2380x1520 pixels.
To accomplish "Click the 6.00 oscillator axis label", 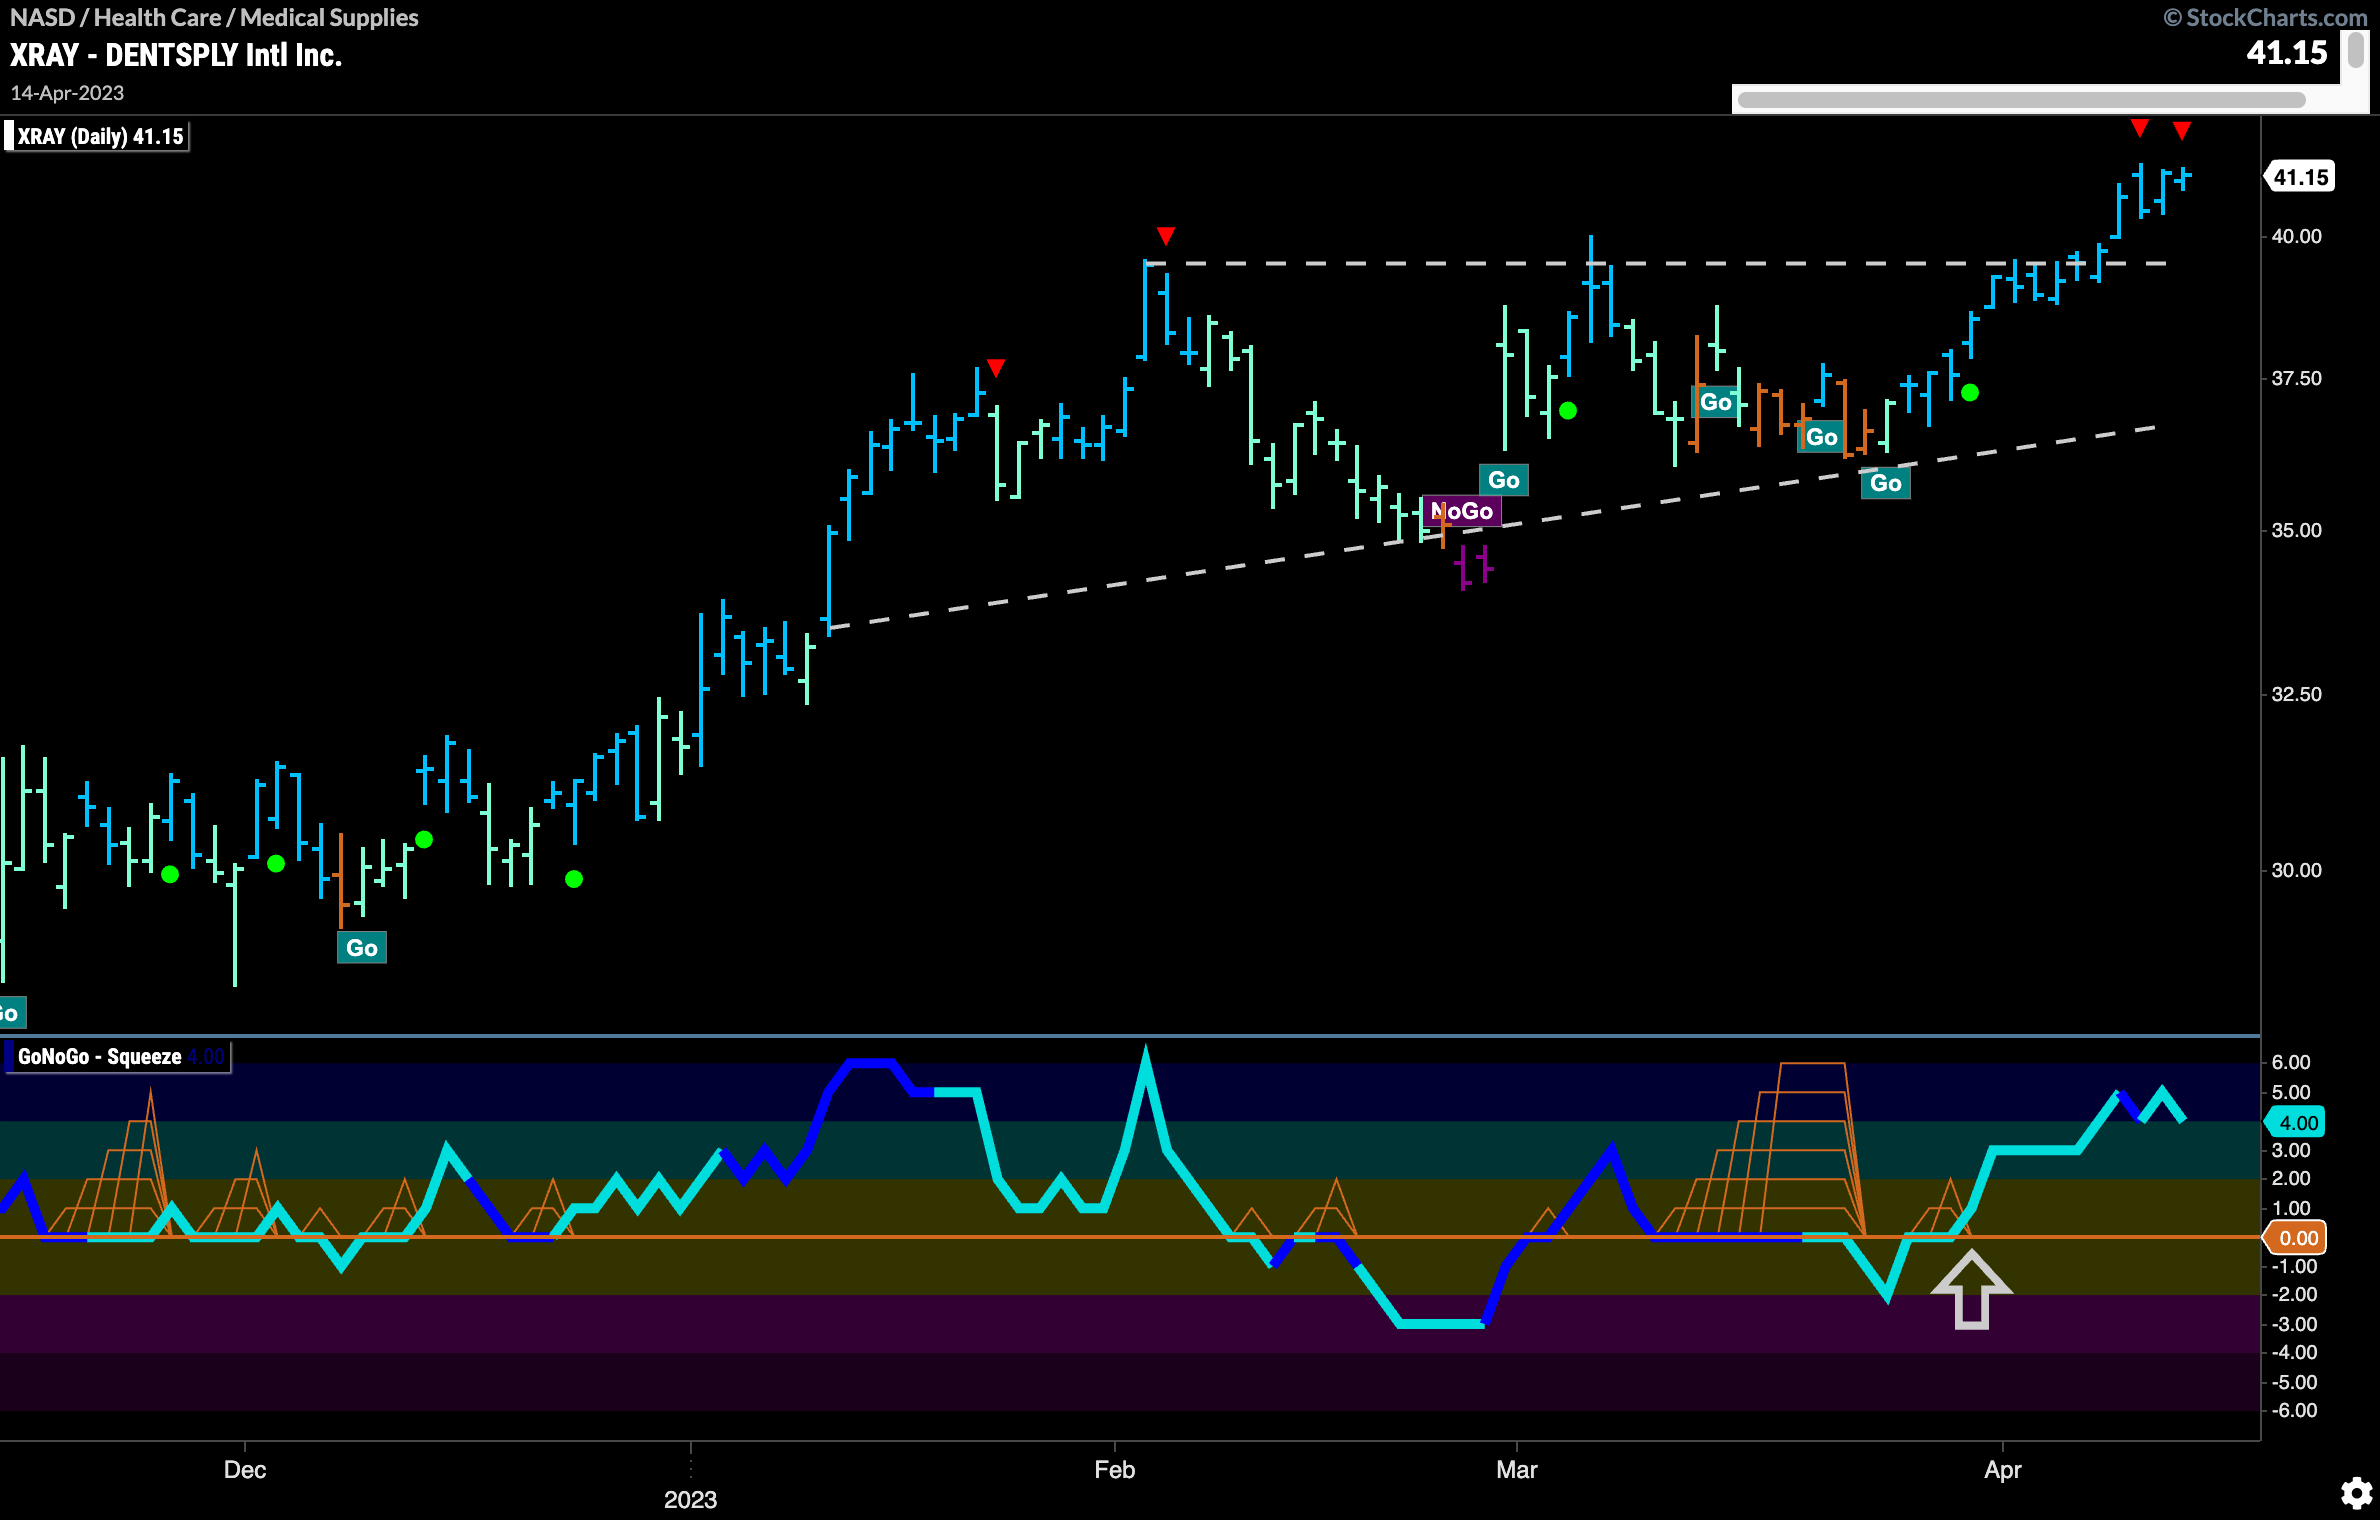I will (x=2291, y=1062).
